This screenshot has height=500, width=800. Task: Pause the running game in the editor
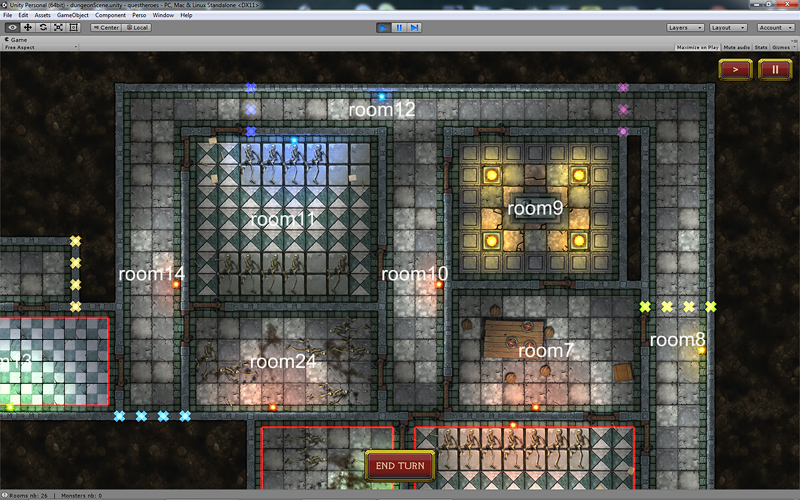coord(399,27)
